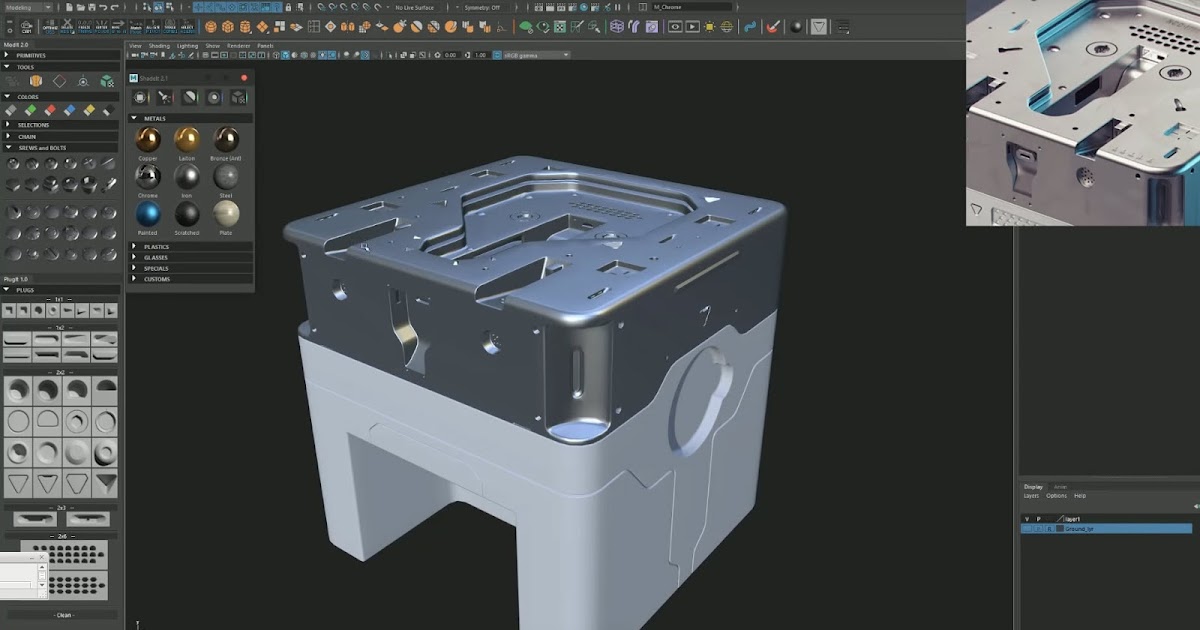Image resolution: width=1200 pixels, height=630 pixels.
Task: Switch to the Anim tab in layer editor
Action: pyautogui.click(x=1061, y=487)
